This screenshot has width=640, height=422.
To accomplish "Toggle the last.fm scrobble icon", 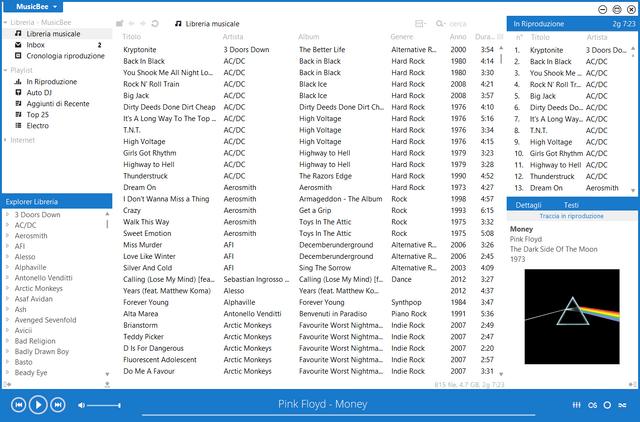I will [592, 405].
